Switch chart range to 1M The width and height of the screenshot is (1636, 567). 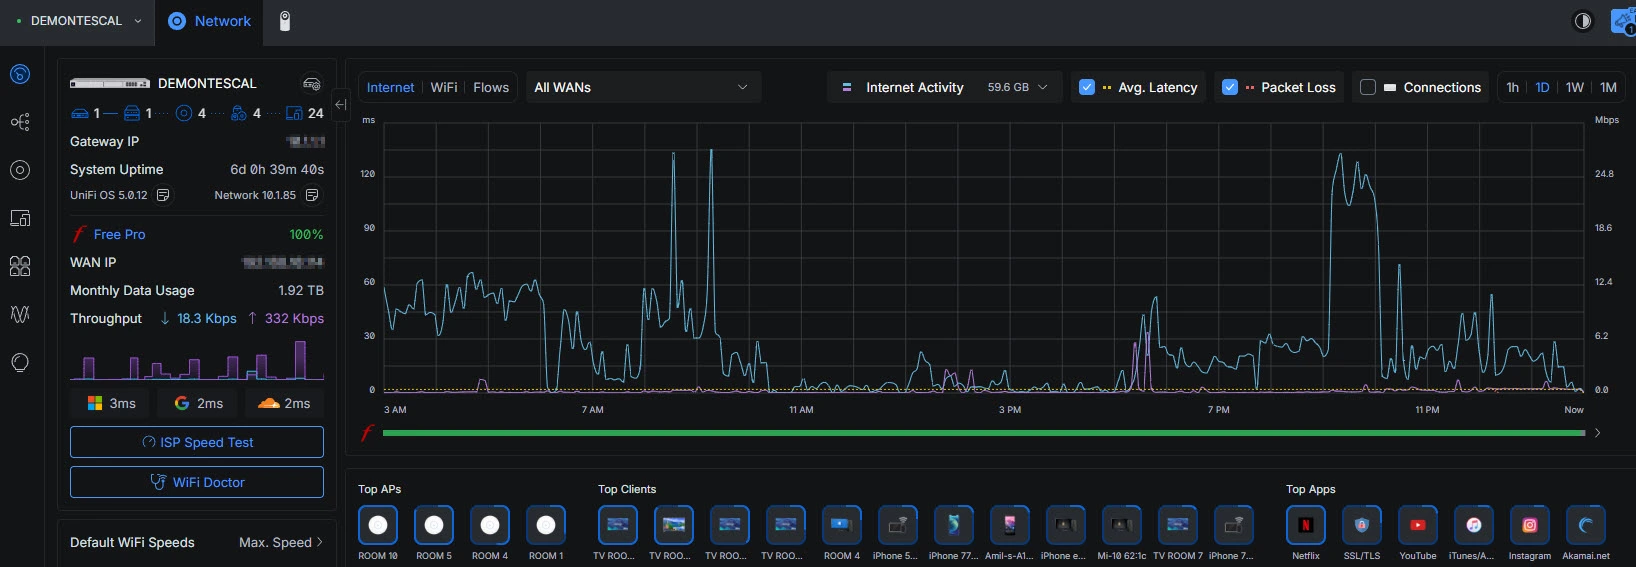click(1608, 87)
